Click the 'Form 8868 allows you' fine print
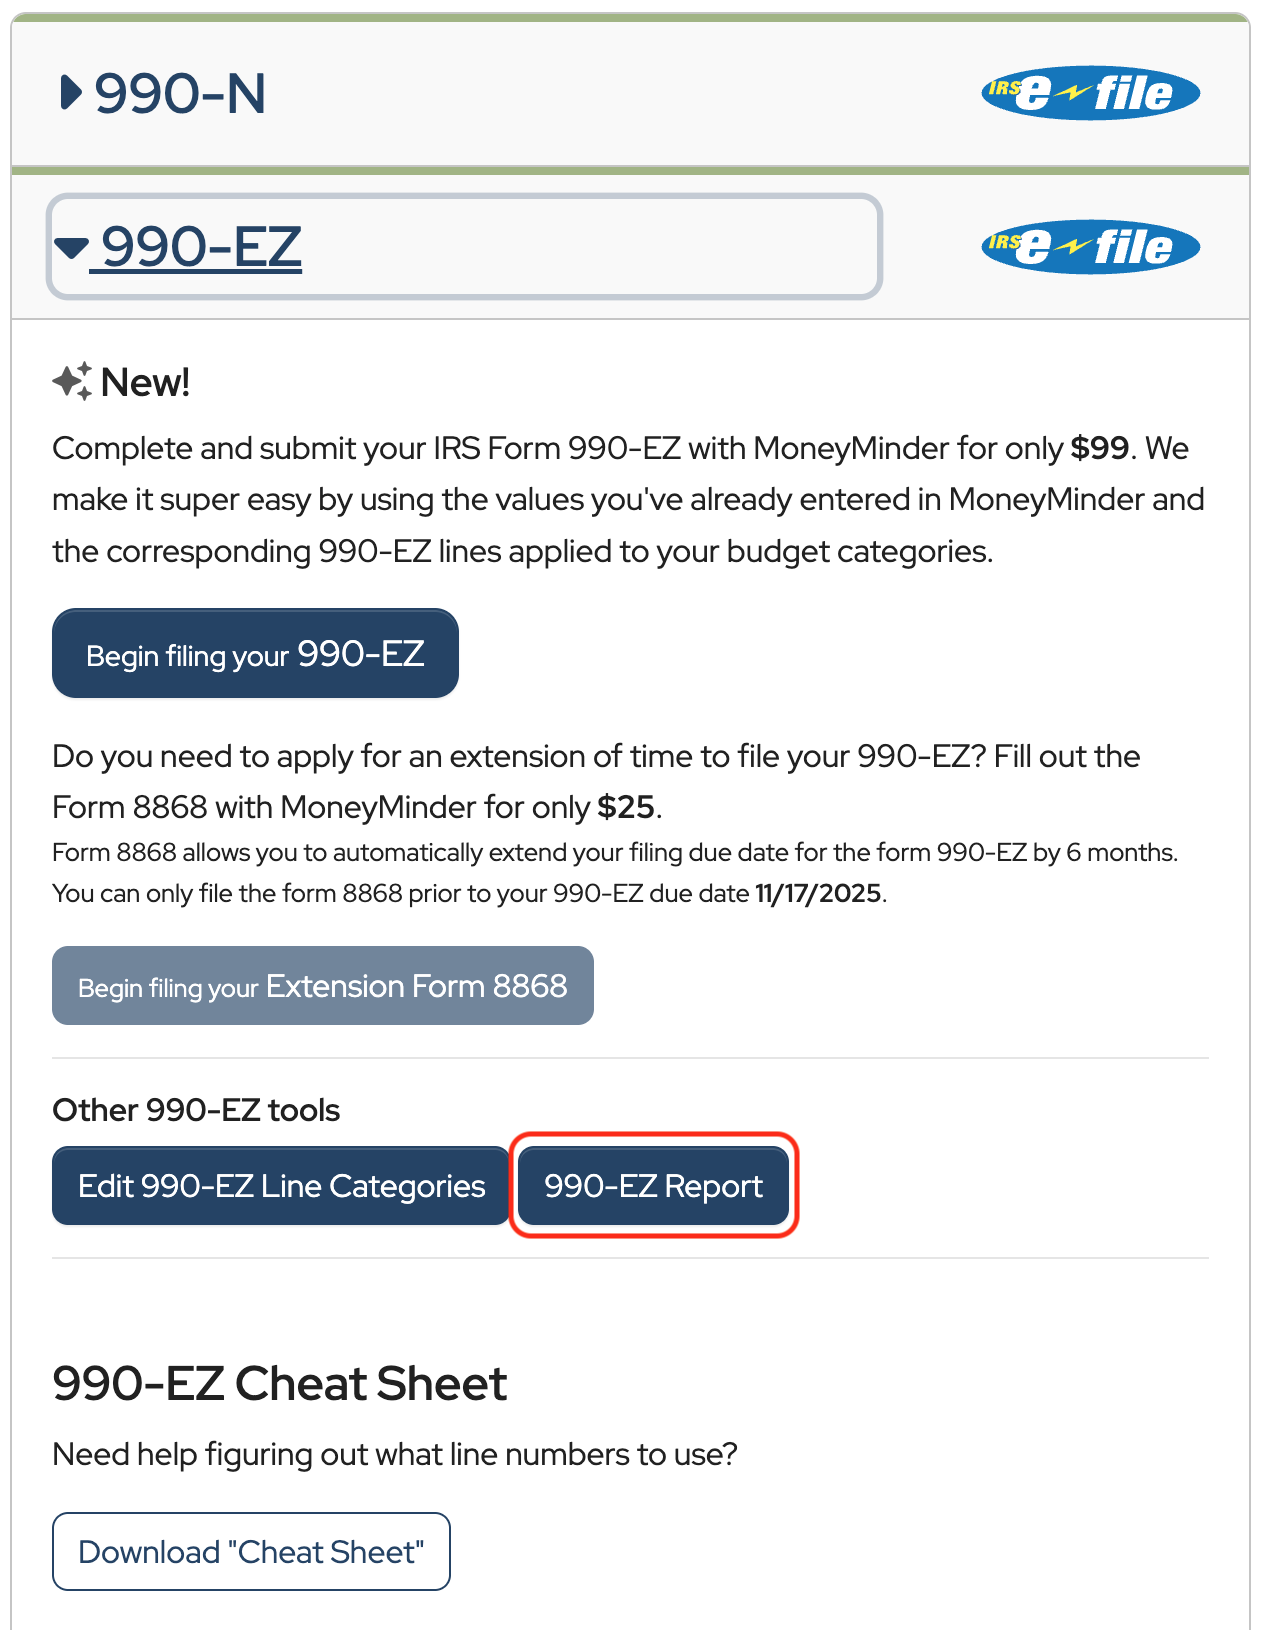Image resolution: width=1264 pixels, height=1630 pixels. click(614, 853)
